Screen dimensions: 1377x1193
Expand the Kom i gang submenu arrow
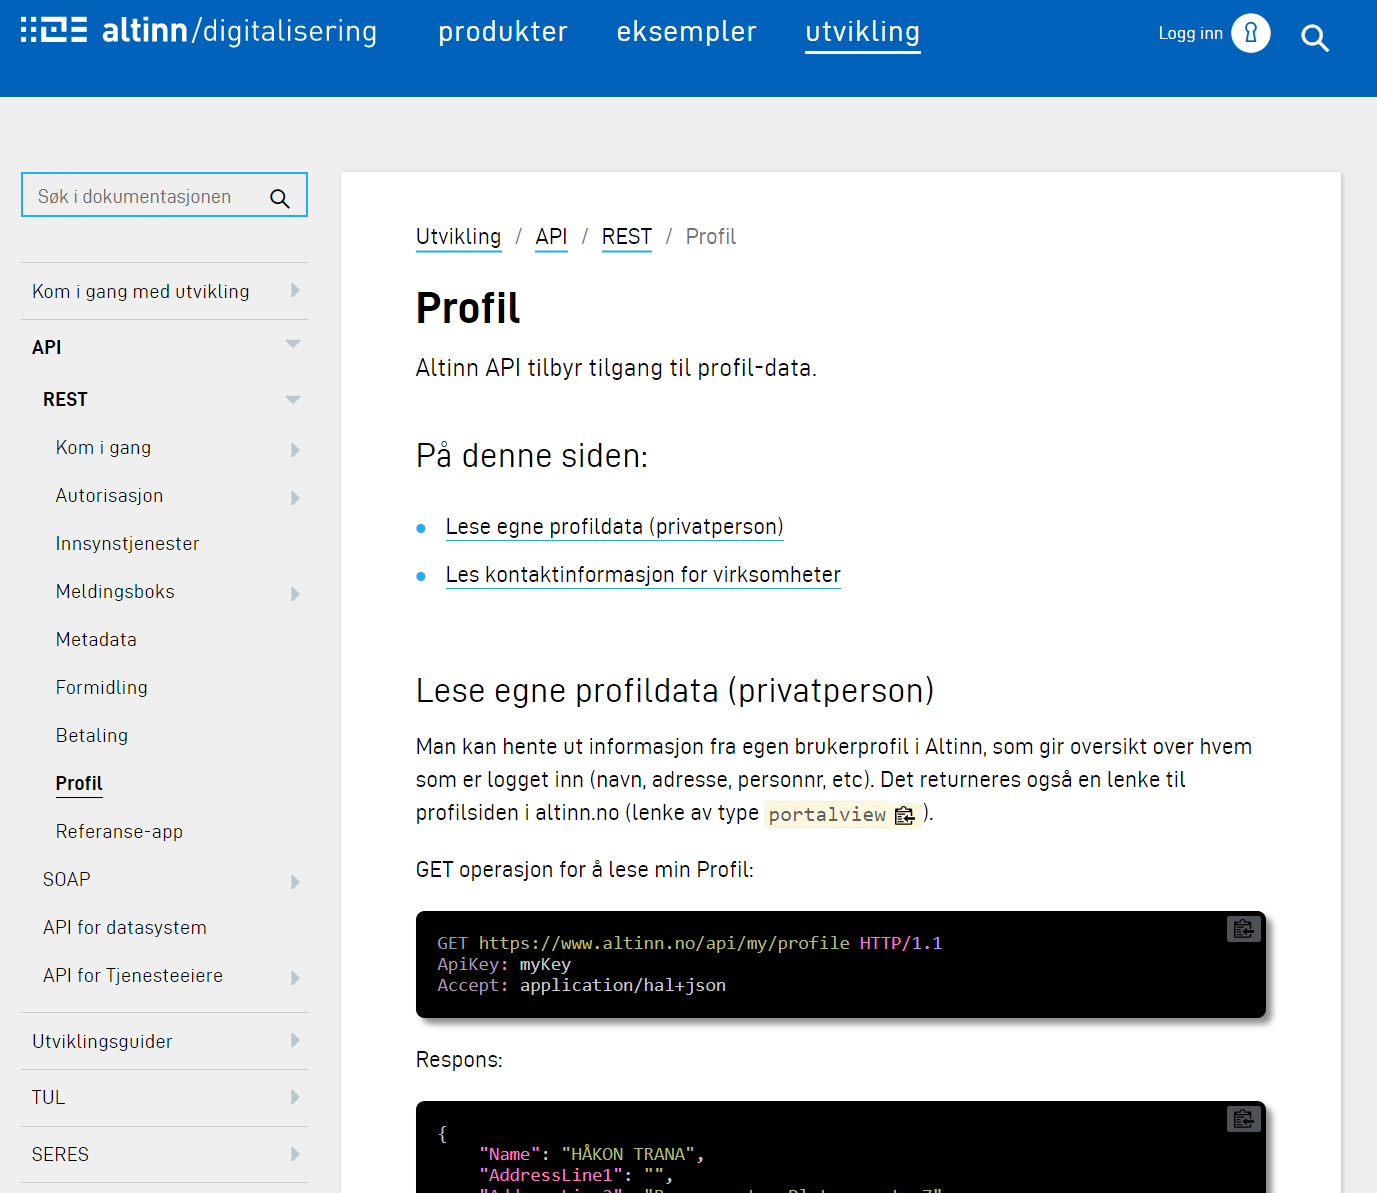(x=295, y=450)
